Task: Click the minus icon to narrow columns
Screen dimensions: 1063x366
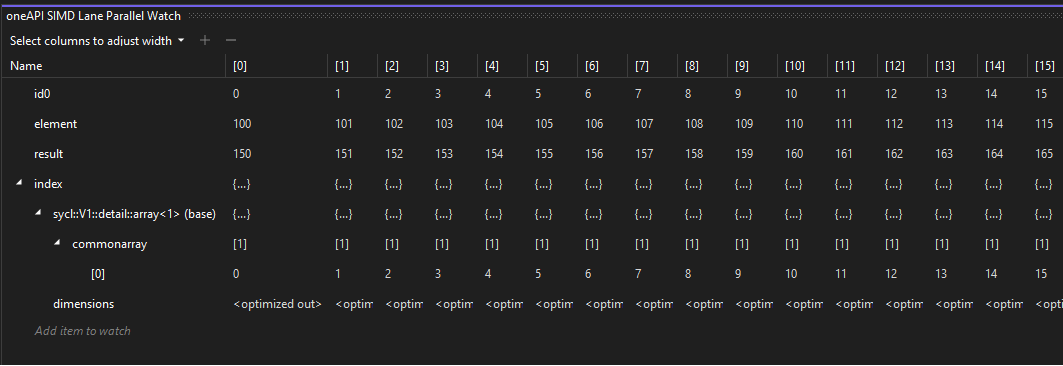Action: (230, 41)
